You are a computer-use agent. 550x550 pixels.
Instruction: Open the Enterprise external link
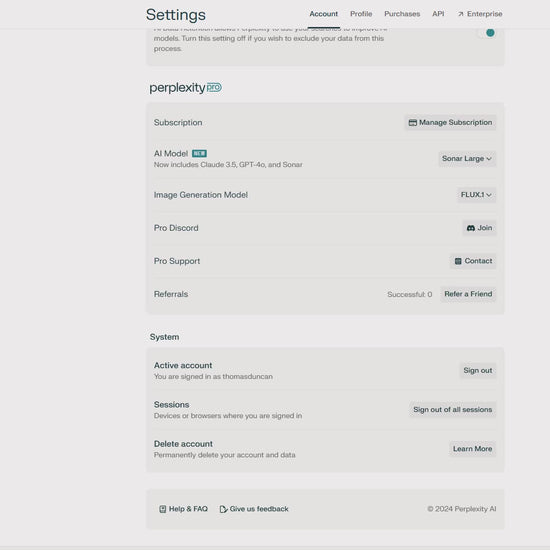tap(480, 14)
